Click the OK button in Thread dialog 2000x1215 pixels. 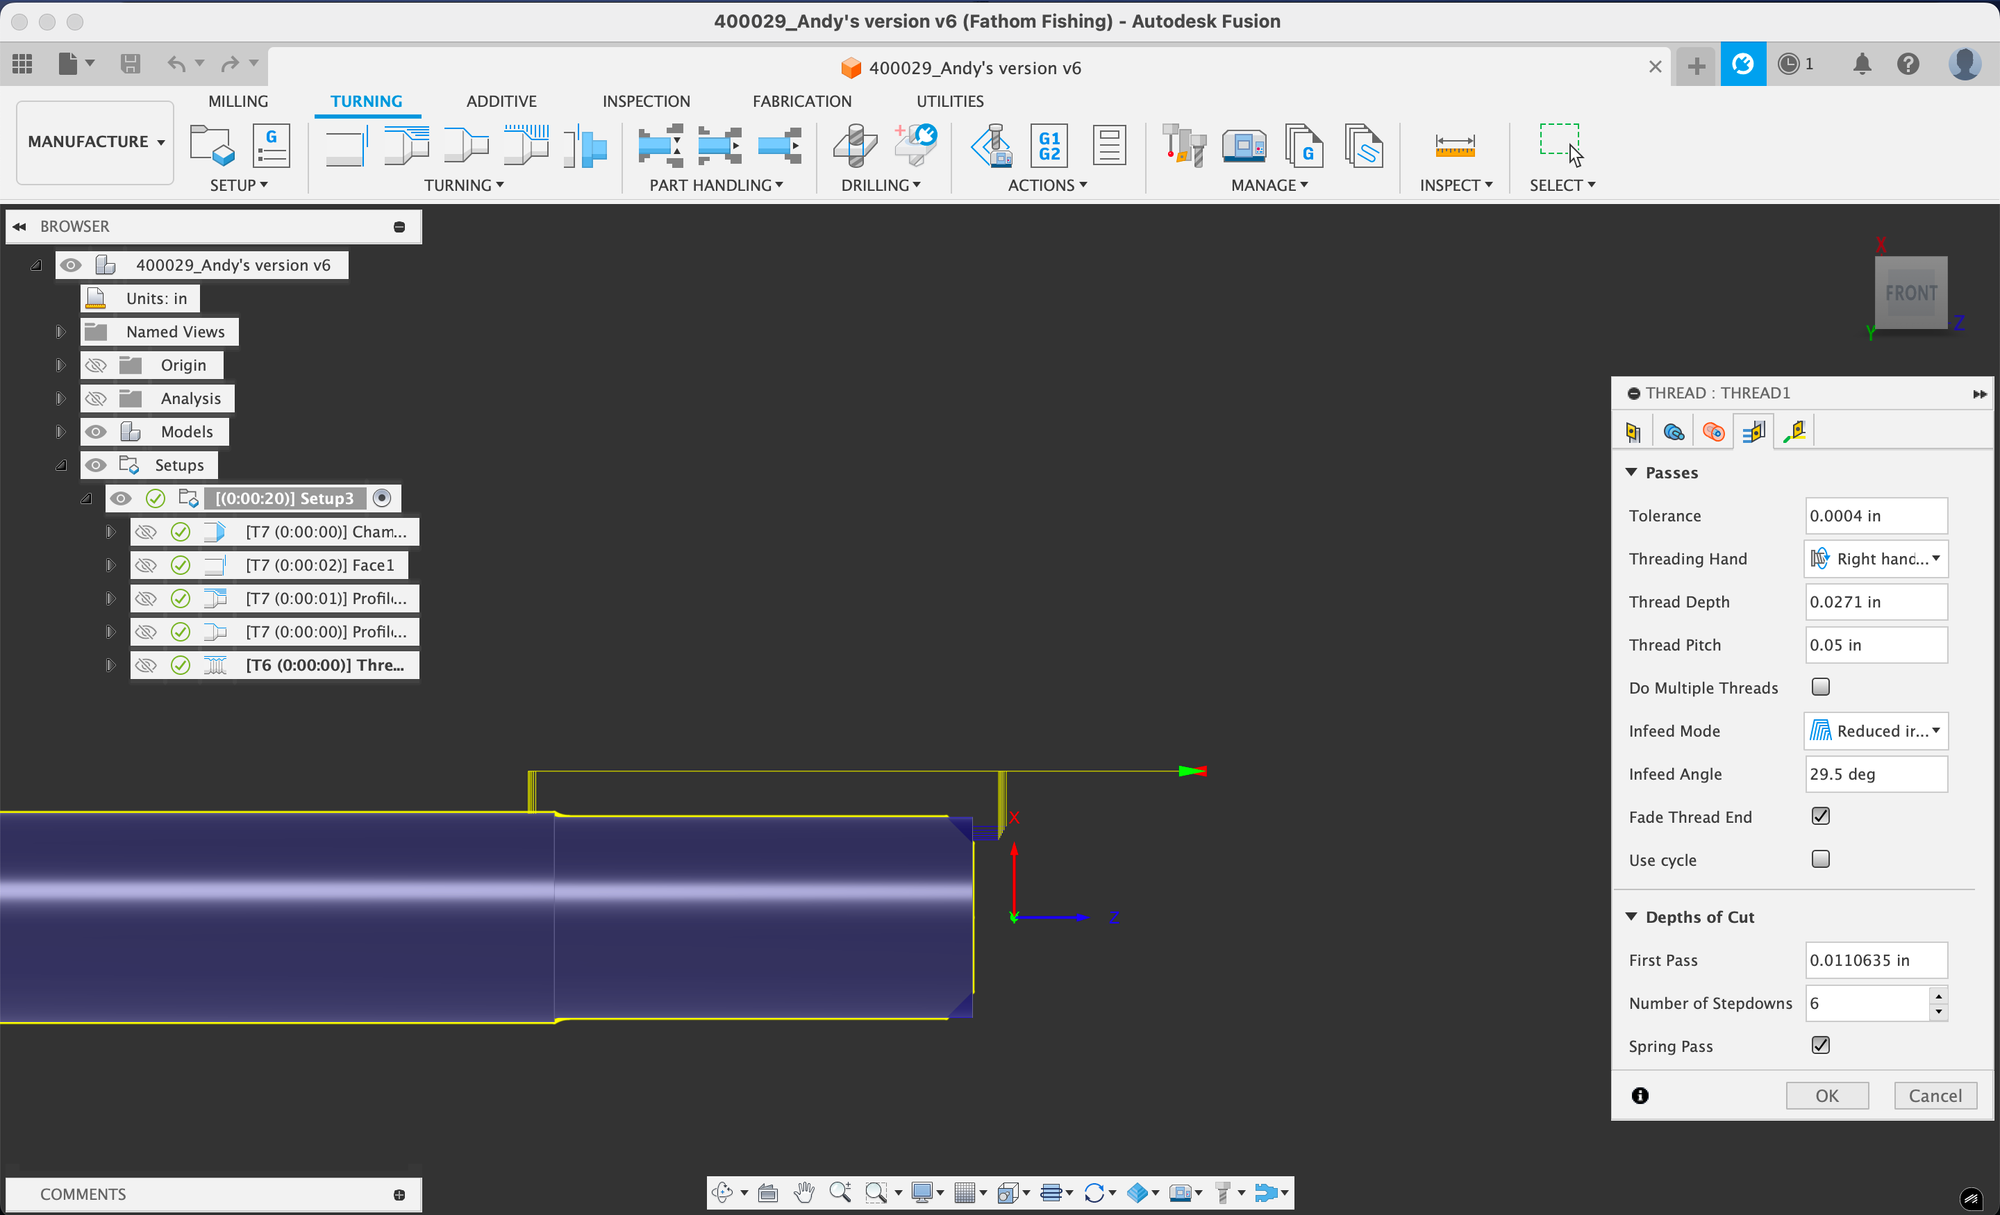[x=1827, y=1095]
